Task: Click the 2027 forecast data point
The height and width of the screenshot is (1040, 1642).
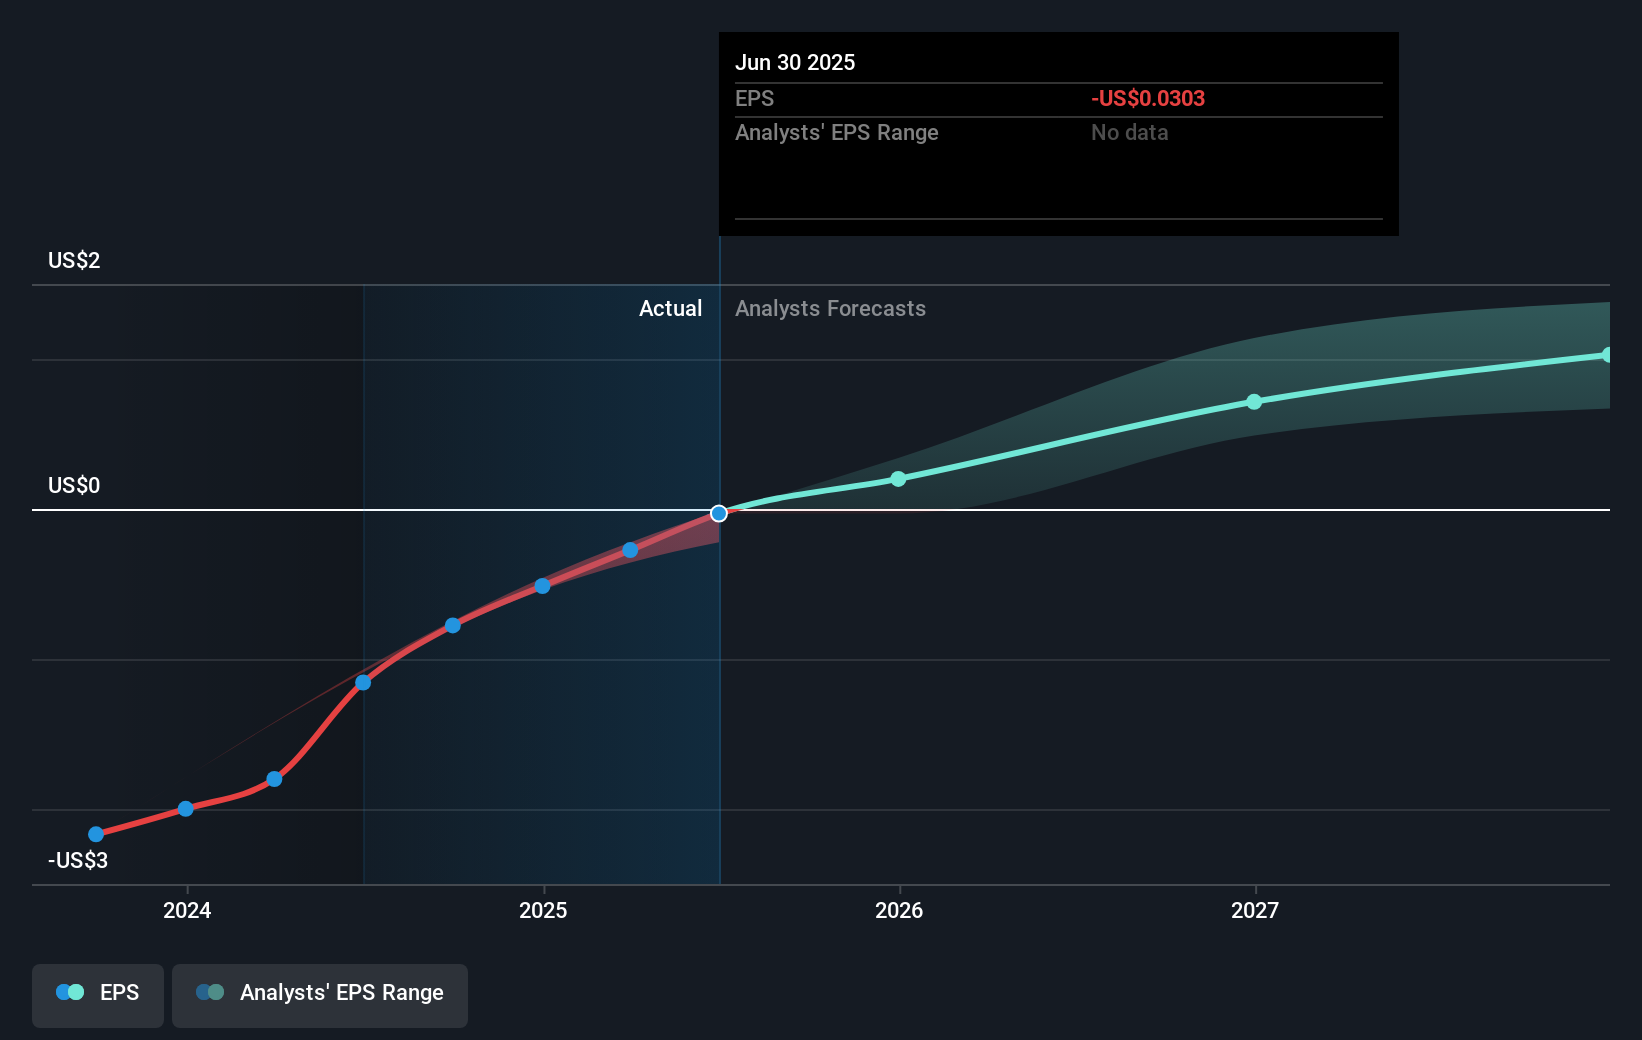Action: (1254, 401)
